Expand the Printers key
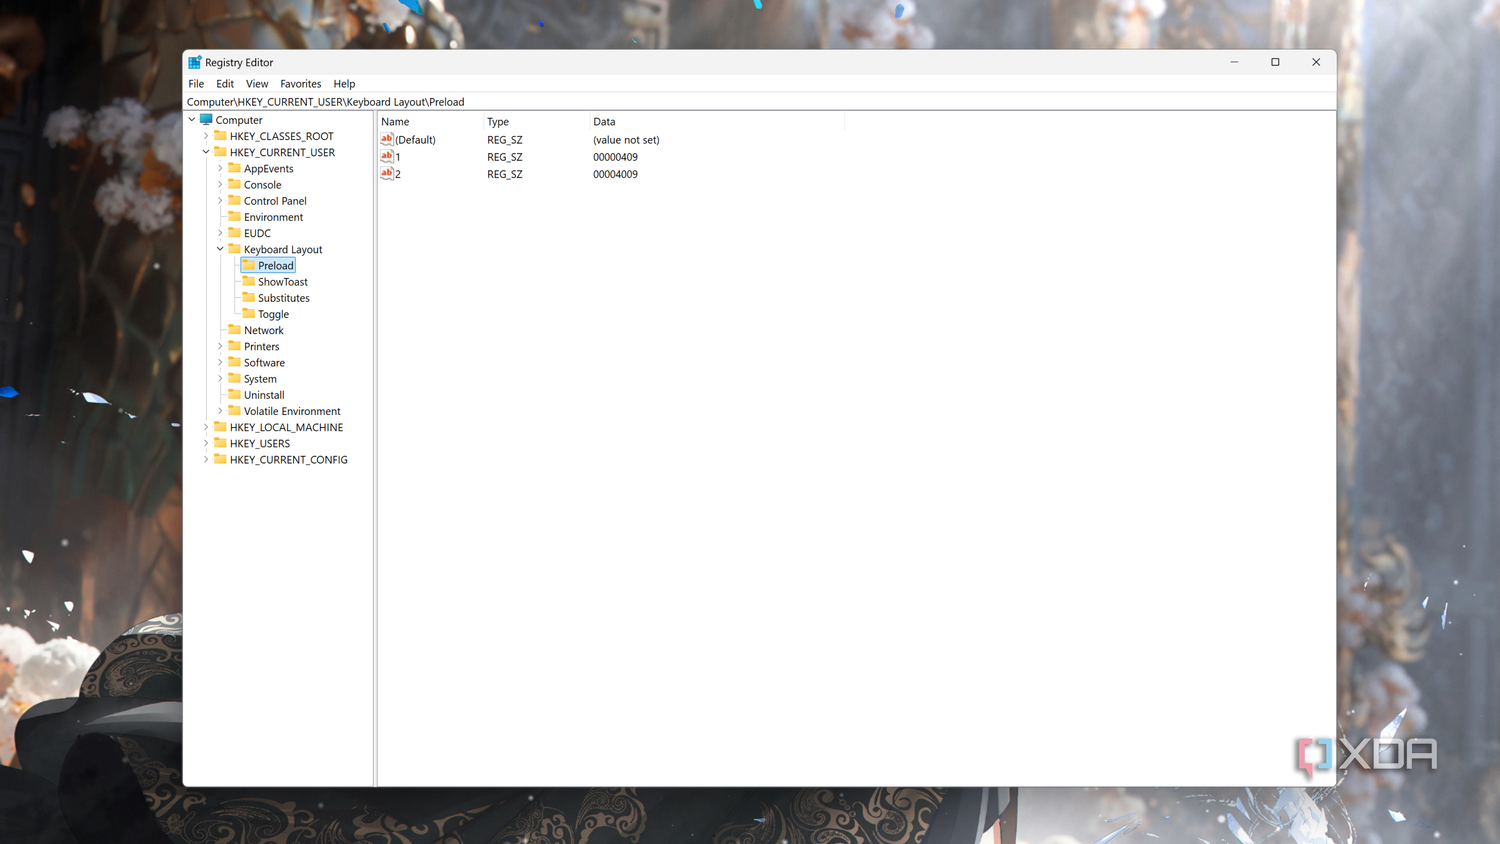Image resolution: width=1500 pixels, height=844 pixels. [220, 346]
